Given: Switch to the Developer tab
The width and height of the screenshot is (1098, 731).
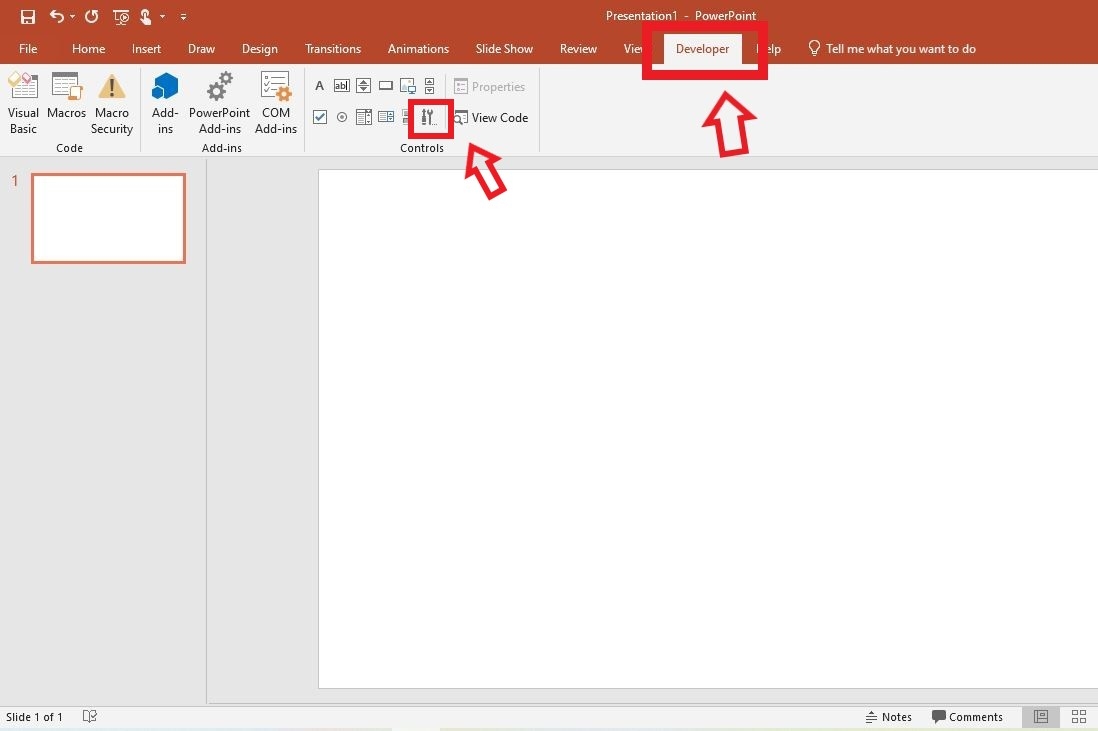Looking at the screenshot, I should 702,48.
